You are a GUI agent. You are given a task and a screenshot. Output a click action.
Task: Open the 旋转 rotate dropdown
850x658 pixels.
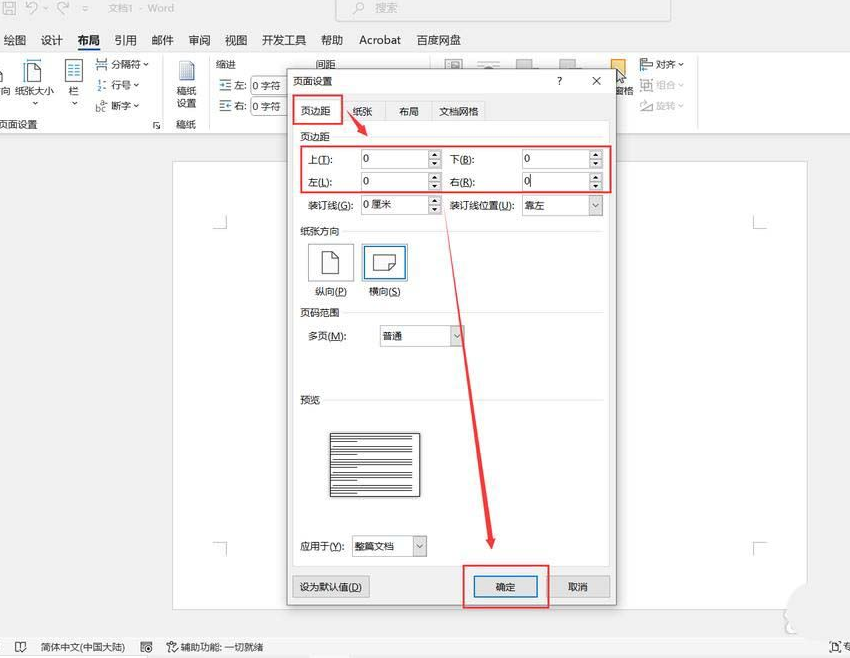[661, 105]
